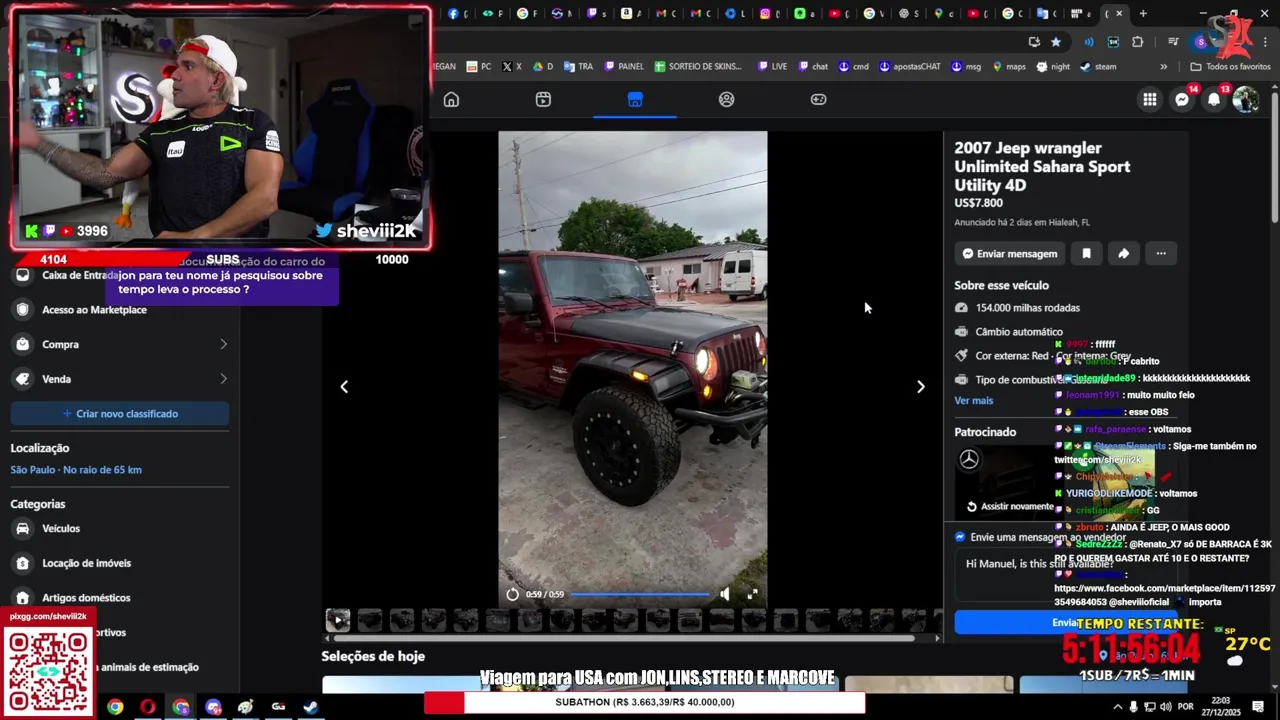Expand the Venda sidebar chevron
Viewport: 1280px width, 720px height.
(223, 379)
